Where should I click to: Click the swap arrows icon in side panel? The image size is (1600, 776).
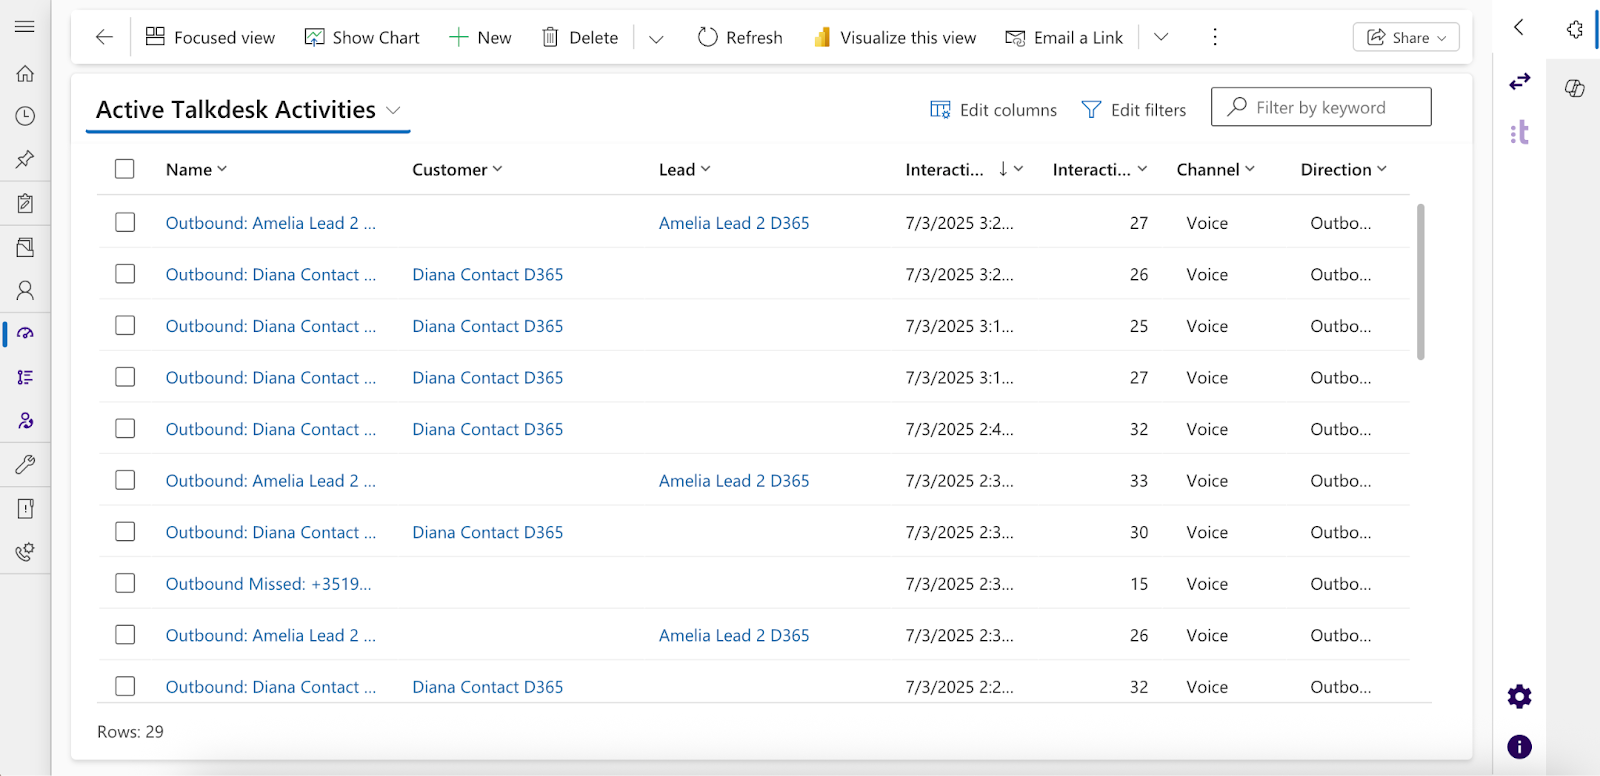point(1520,81)
